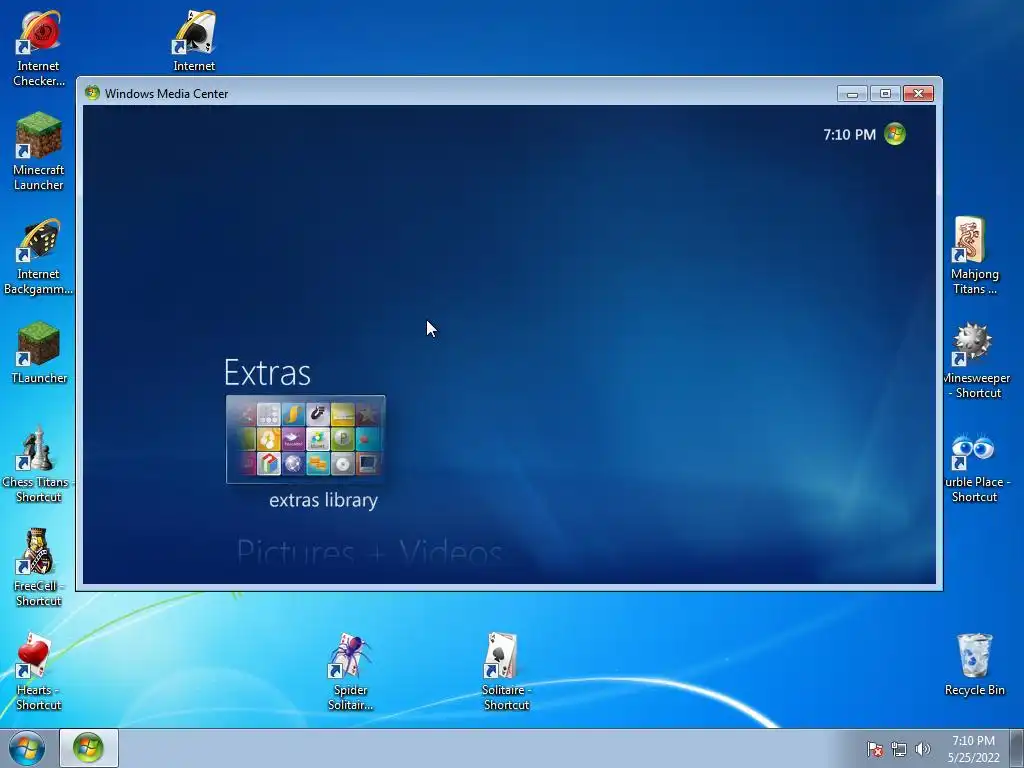Viewport: 1024px width, 768px height.
Task: Click the Show desktop button on taskbar
Action: tap(1017, 748)
